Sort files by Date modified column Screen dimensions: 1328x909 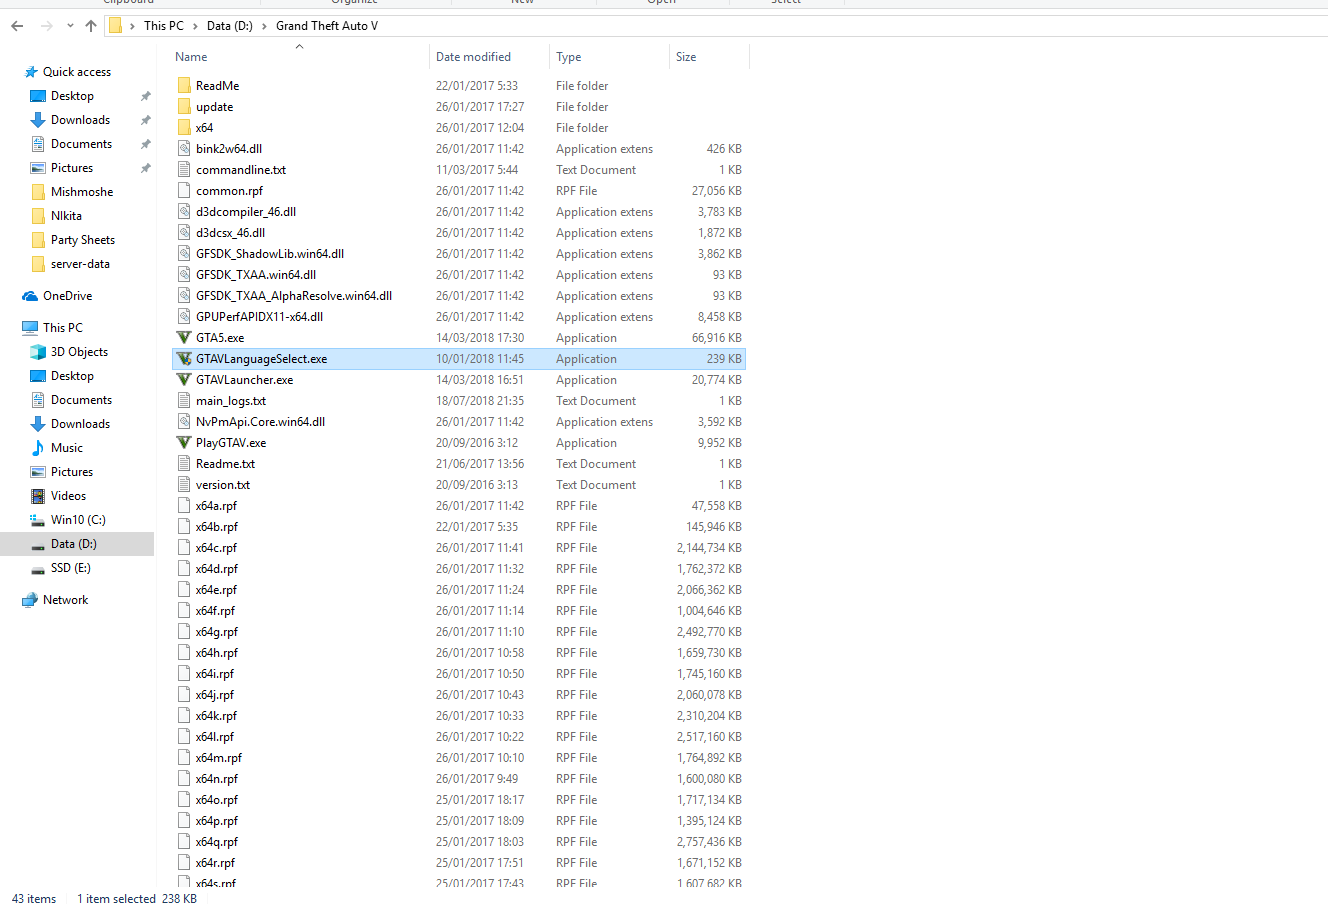point(473,57)
